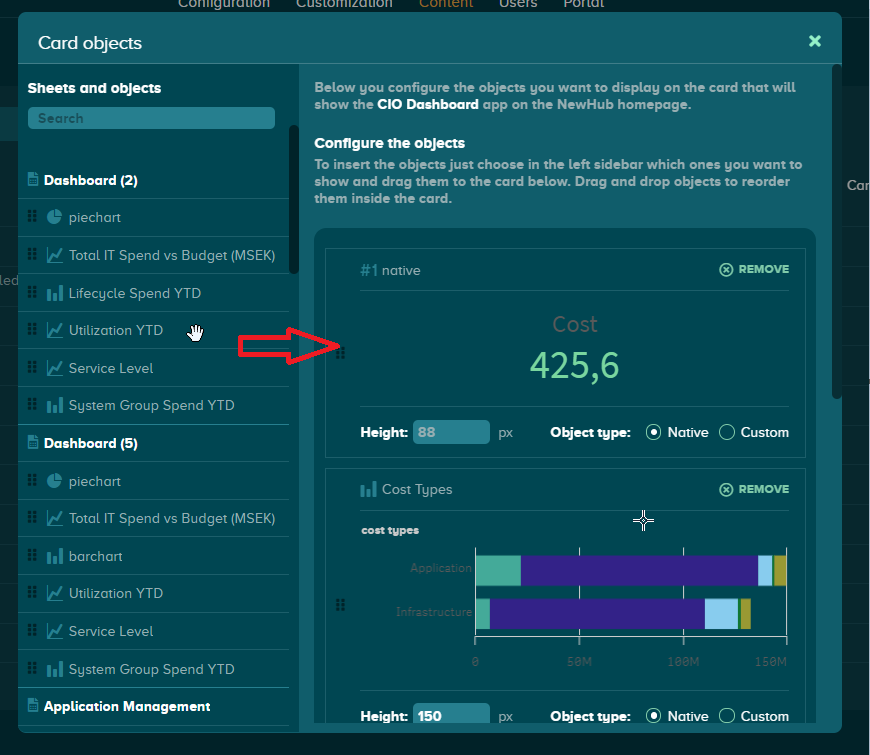Open the Users tab

(x=518, y=4)
